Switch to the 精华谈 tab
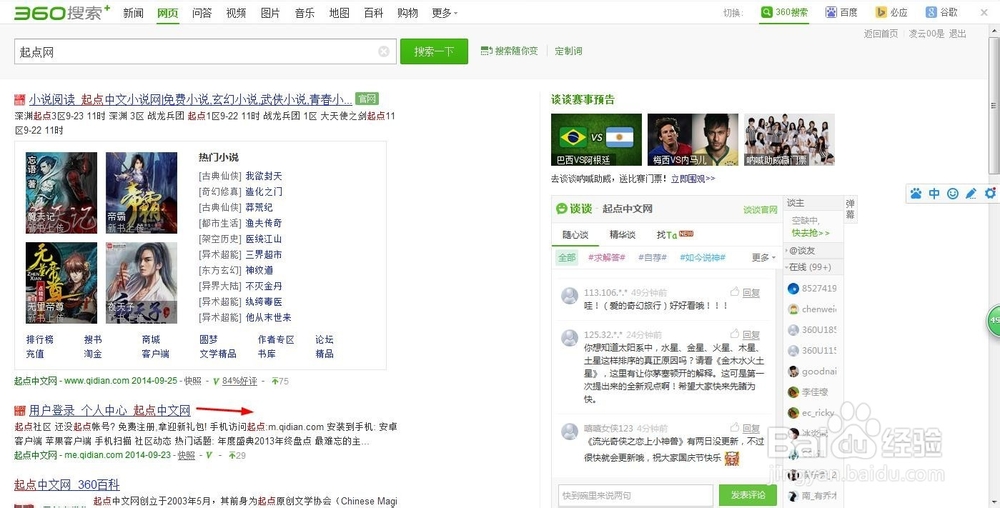The width and height of the screenshot is (1000, 508). (622, 235)
